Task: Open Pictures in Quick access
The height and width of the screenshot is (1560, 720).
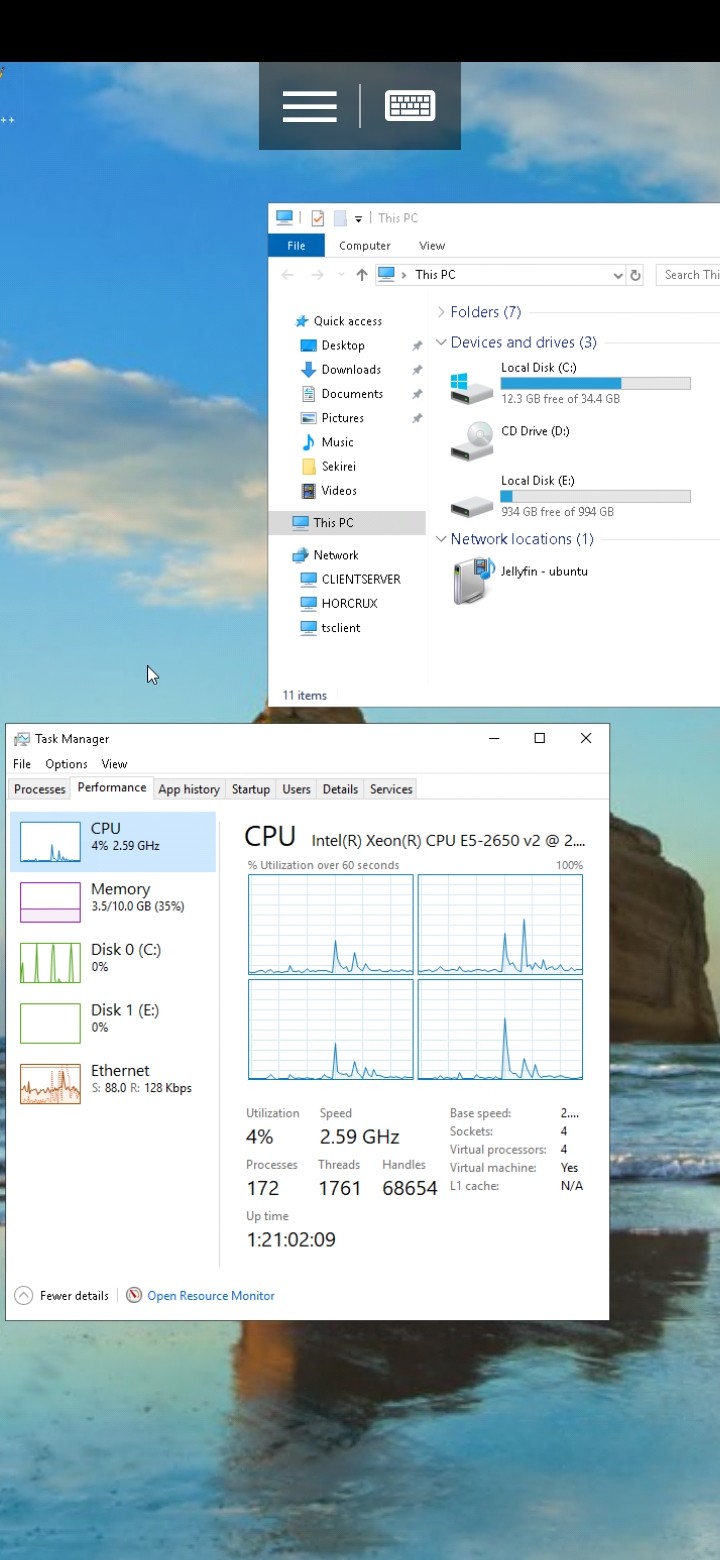Action: pyautogui.click(x=342, y=418)
